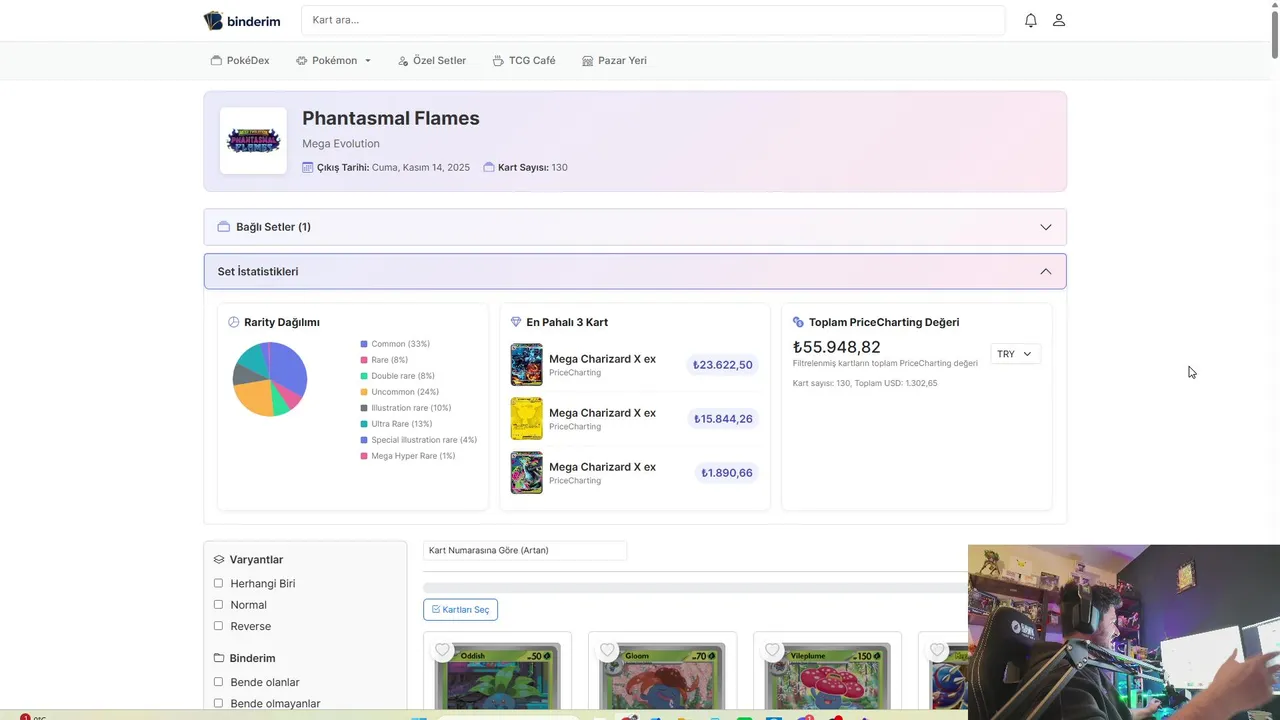This screenshot has width=1280, height=720.
Task: Click the ₺55.948,82 total value
Action: point(837,347)
